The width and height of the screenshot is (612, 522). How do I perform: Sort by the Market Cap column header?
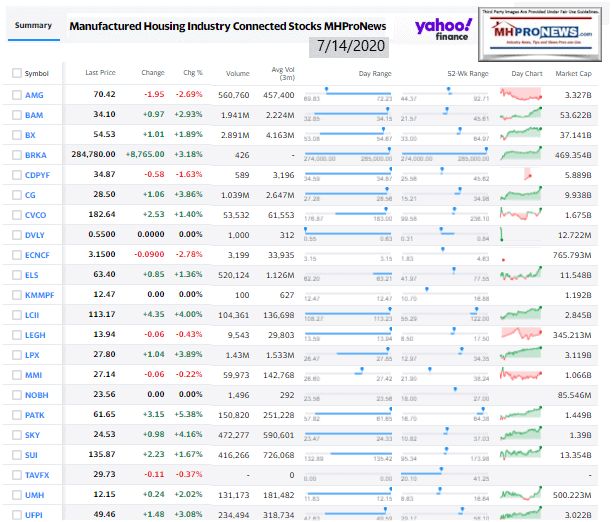pyautogui.click(x=573, y=73)
